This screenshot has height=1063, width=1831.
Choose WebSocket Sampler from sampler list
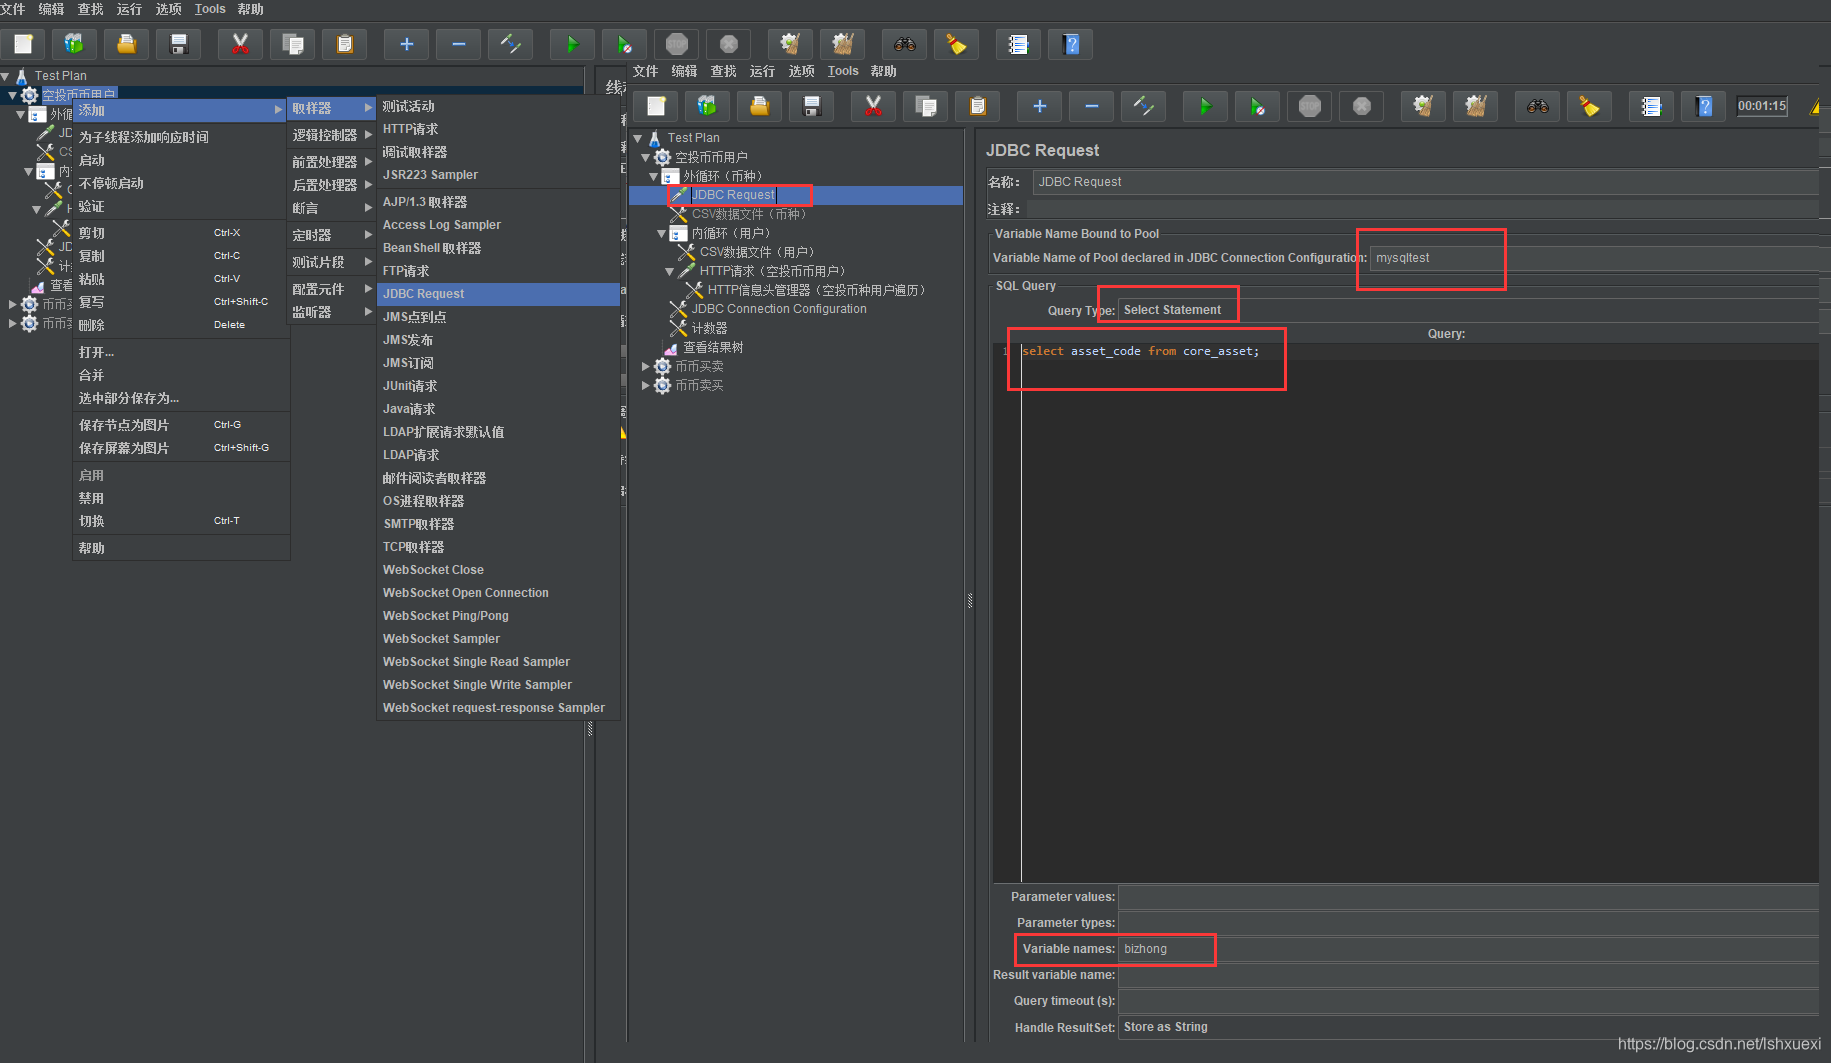[x=498, y=639]
